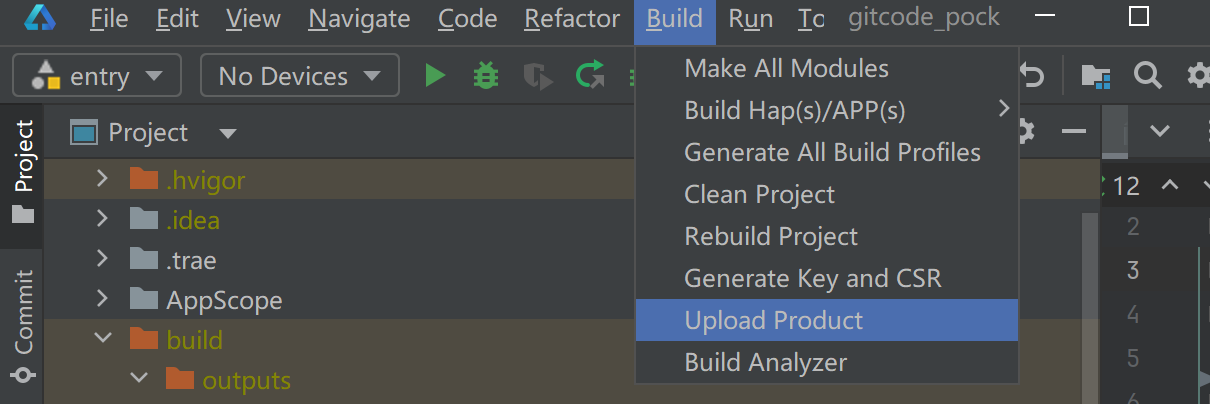Open the entry module dropdown

tap(97, 76)
